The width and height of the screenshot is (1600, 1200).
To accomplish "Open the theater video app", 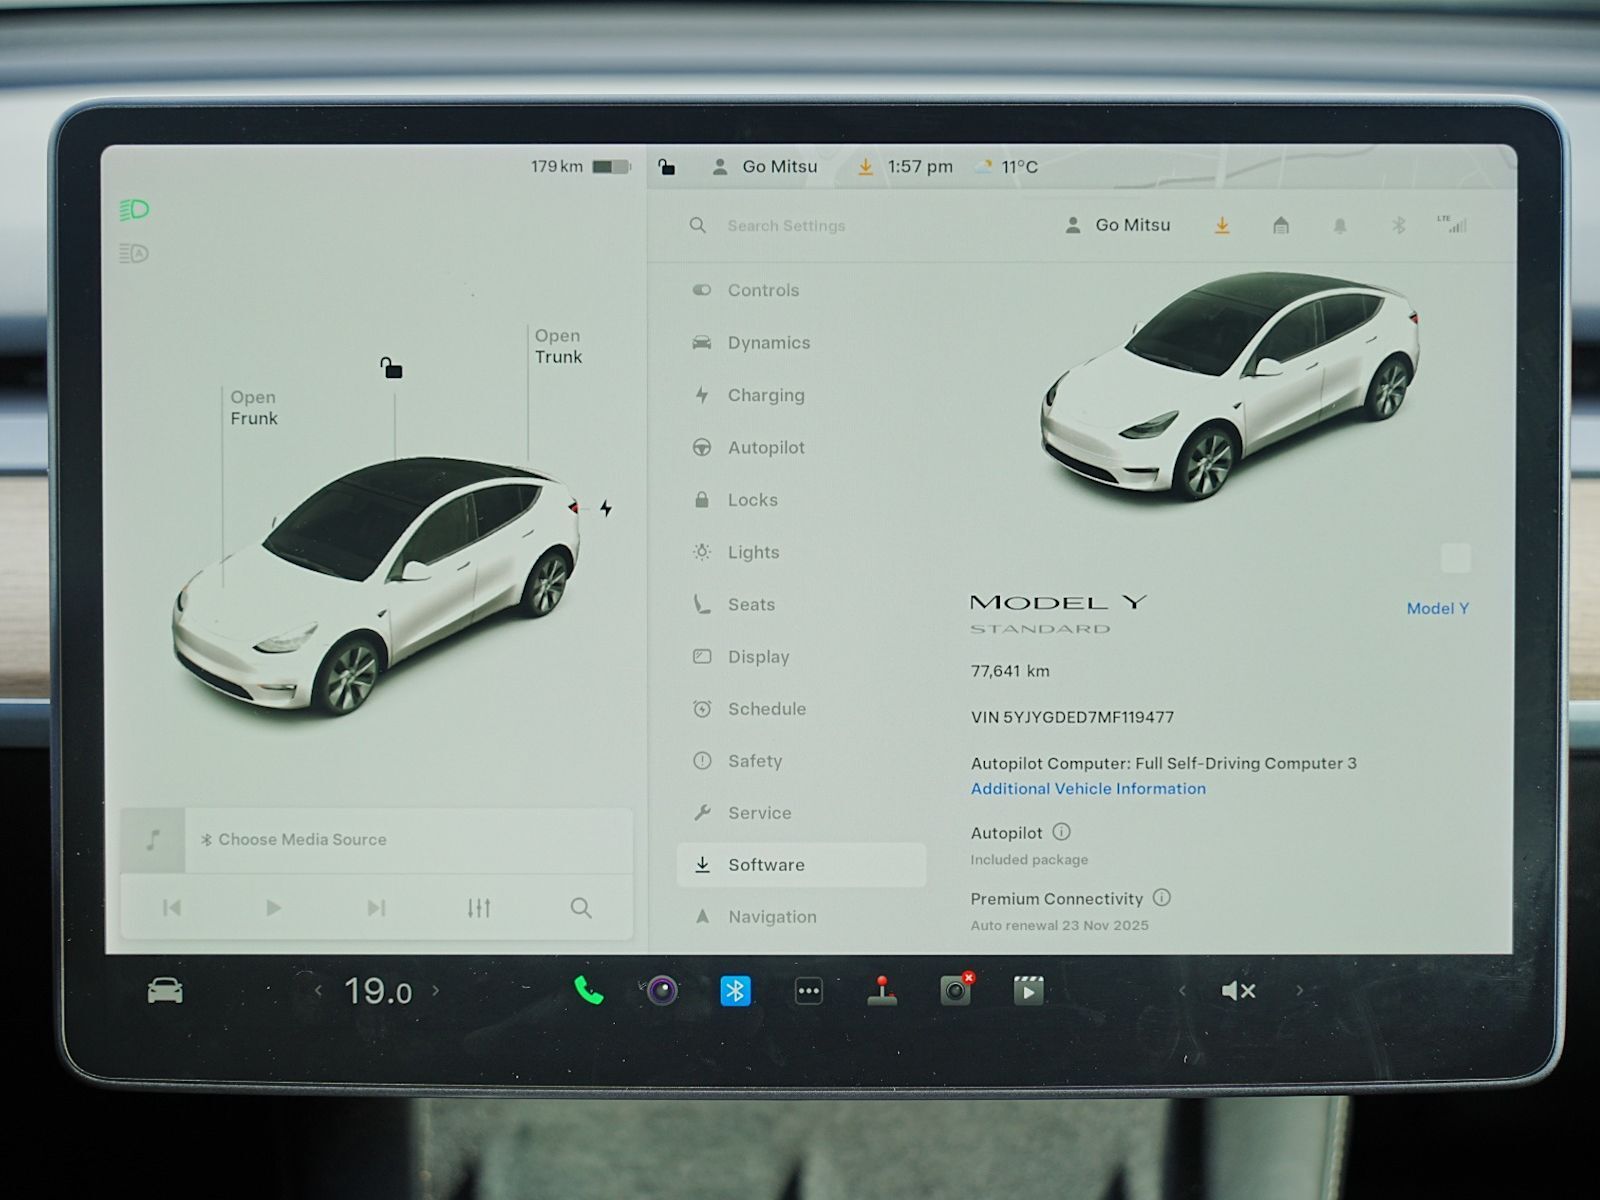I will pos(1028,990).
